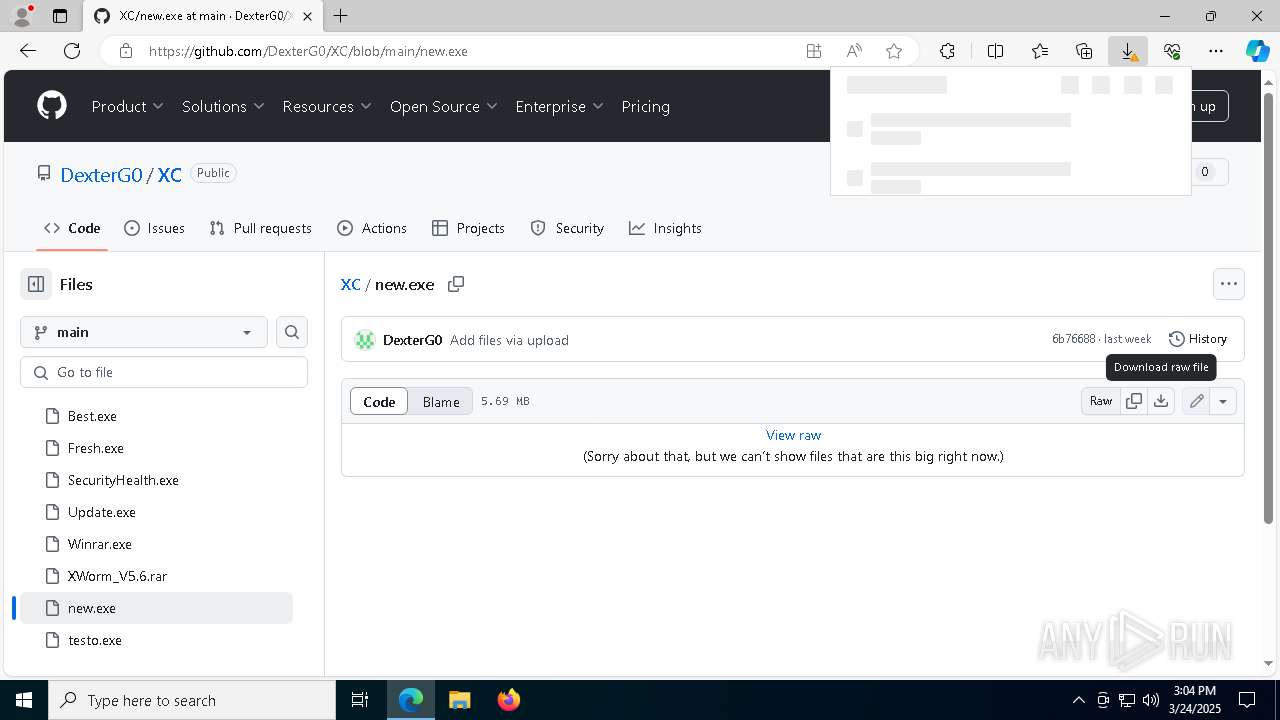Open the Copilot sidebar icon
Screen dimensions: 1280x720
point(1258,51)
